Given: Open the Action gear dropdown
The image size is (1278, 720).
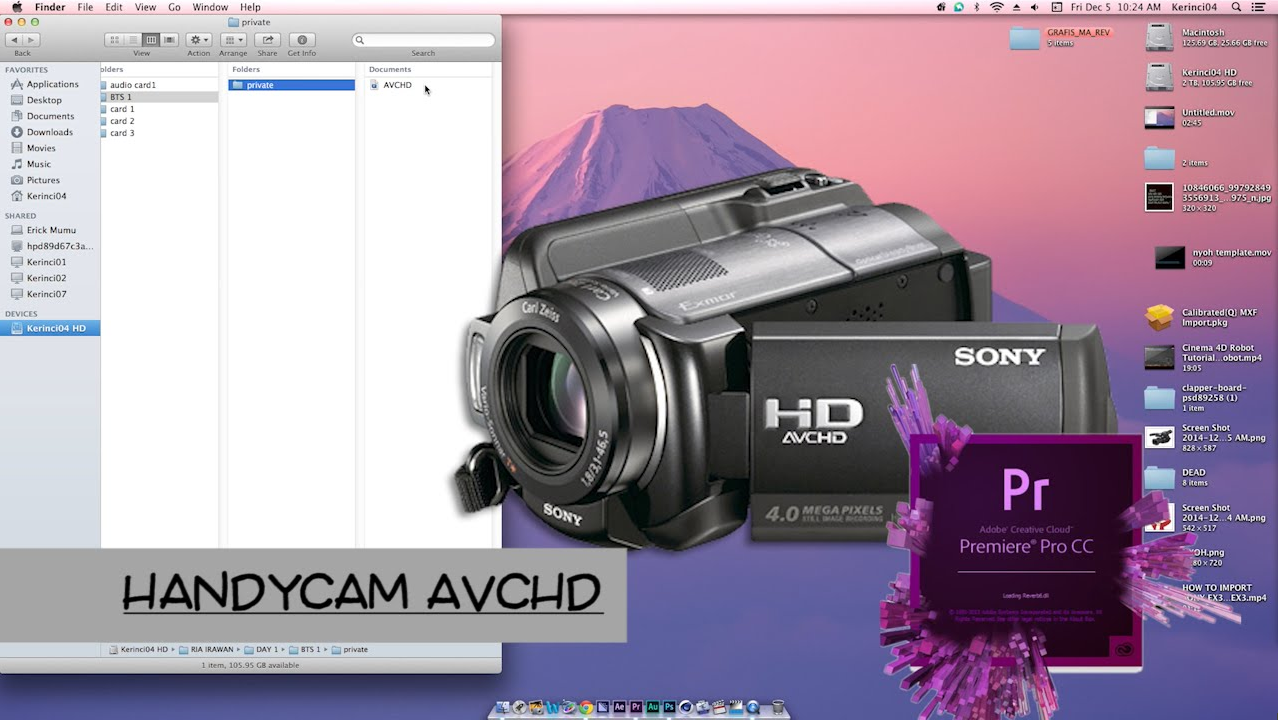Looking at the screenshot, I should [199, 40].
